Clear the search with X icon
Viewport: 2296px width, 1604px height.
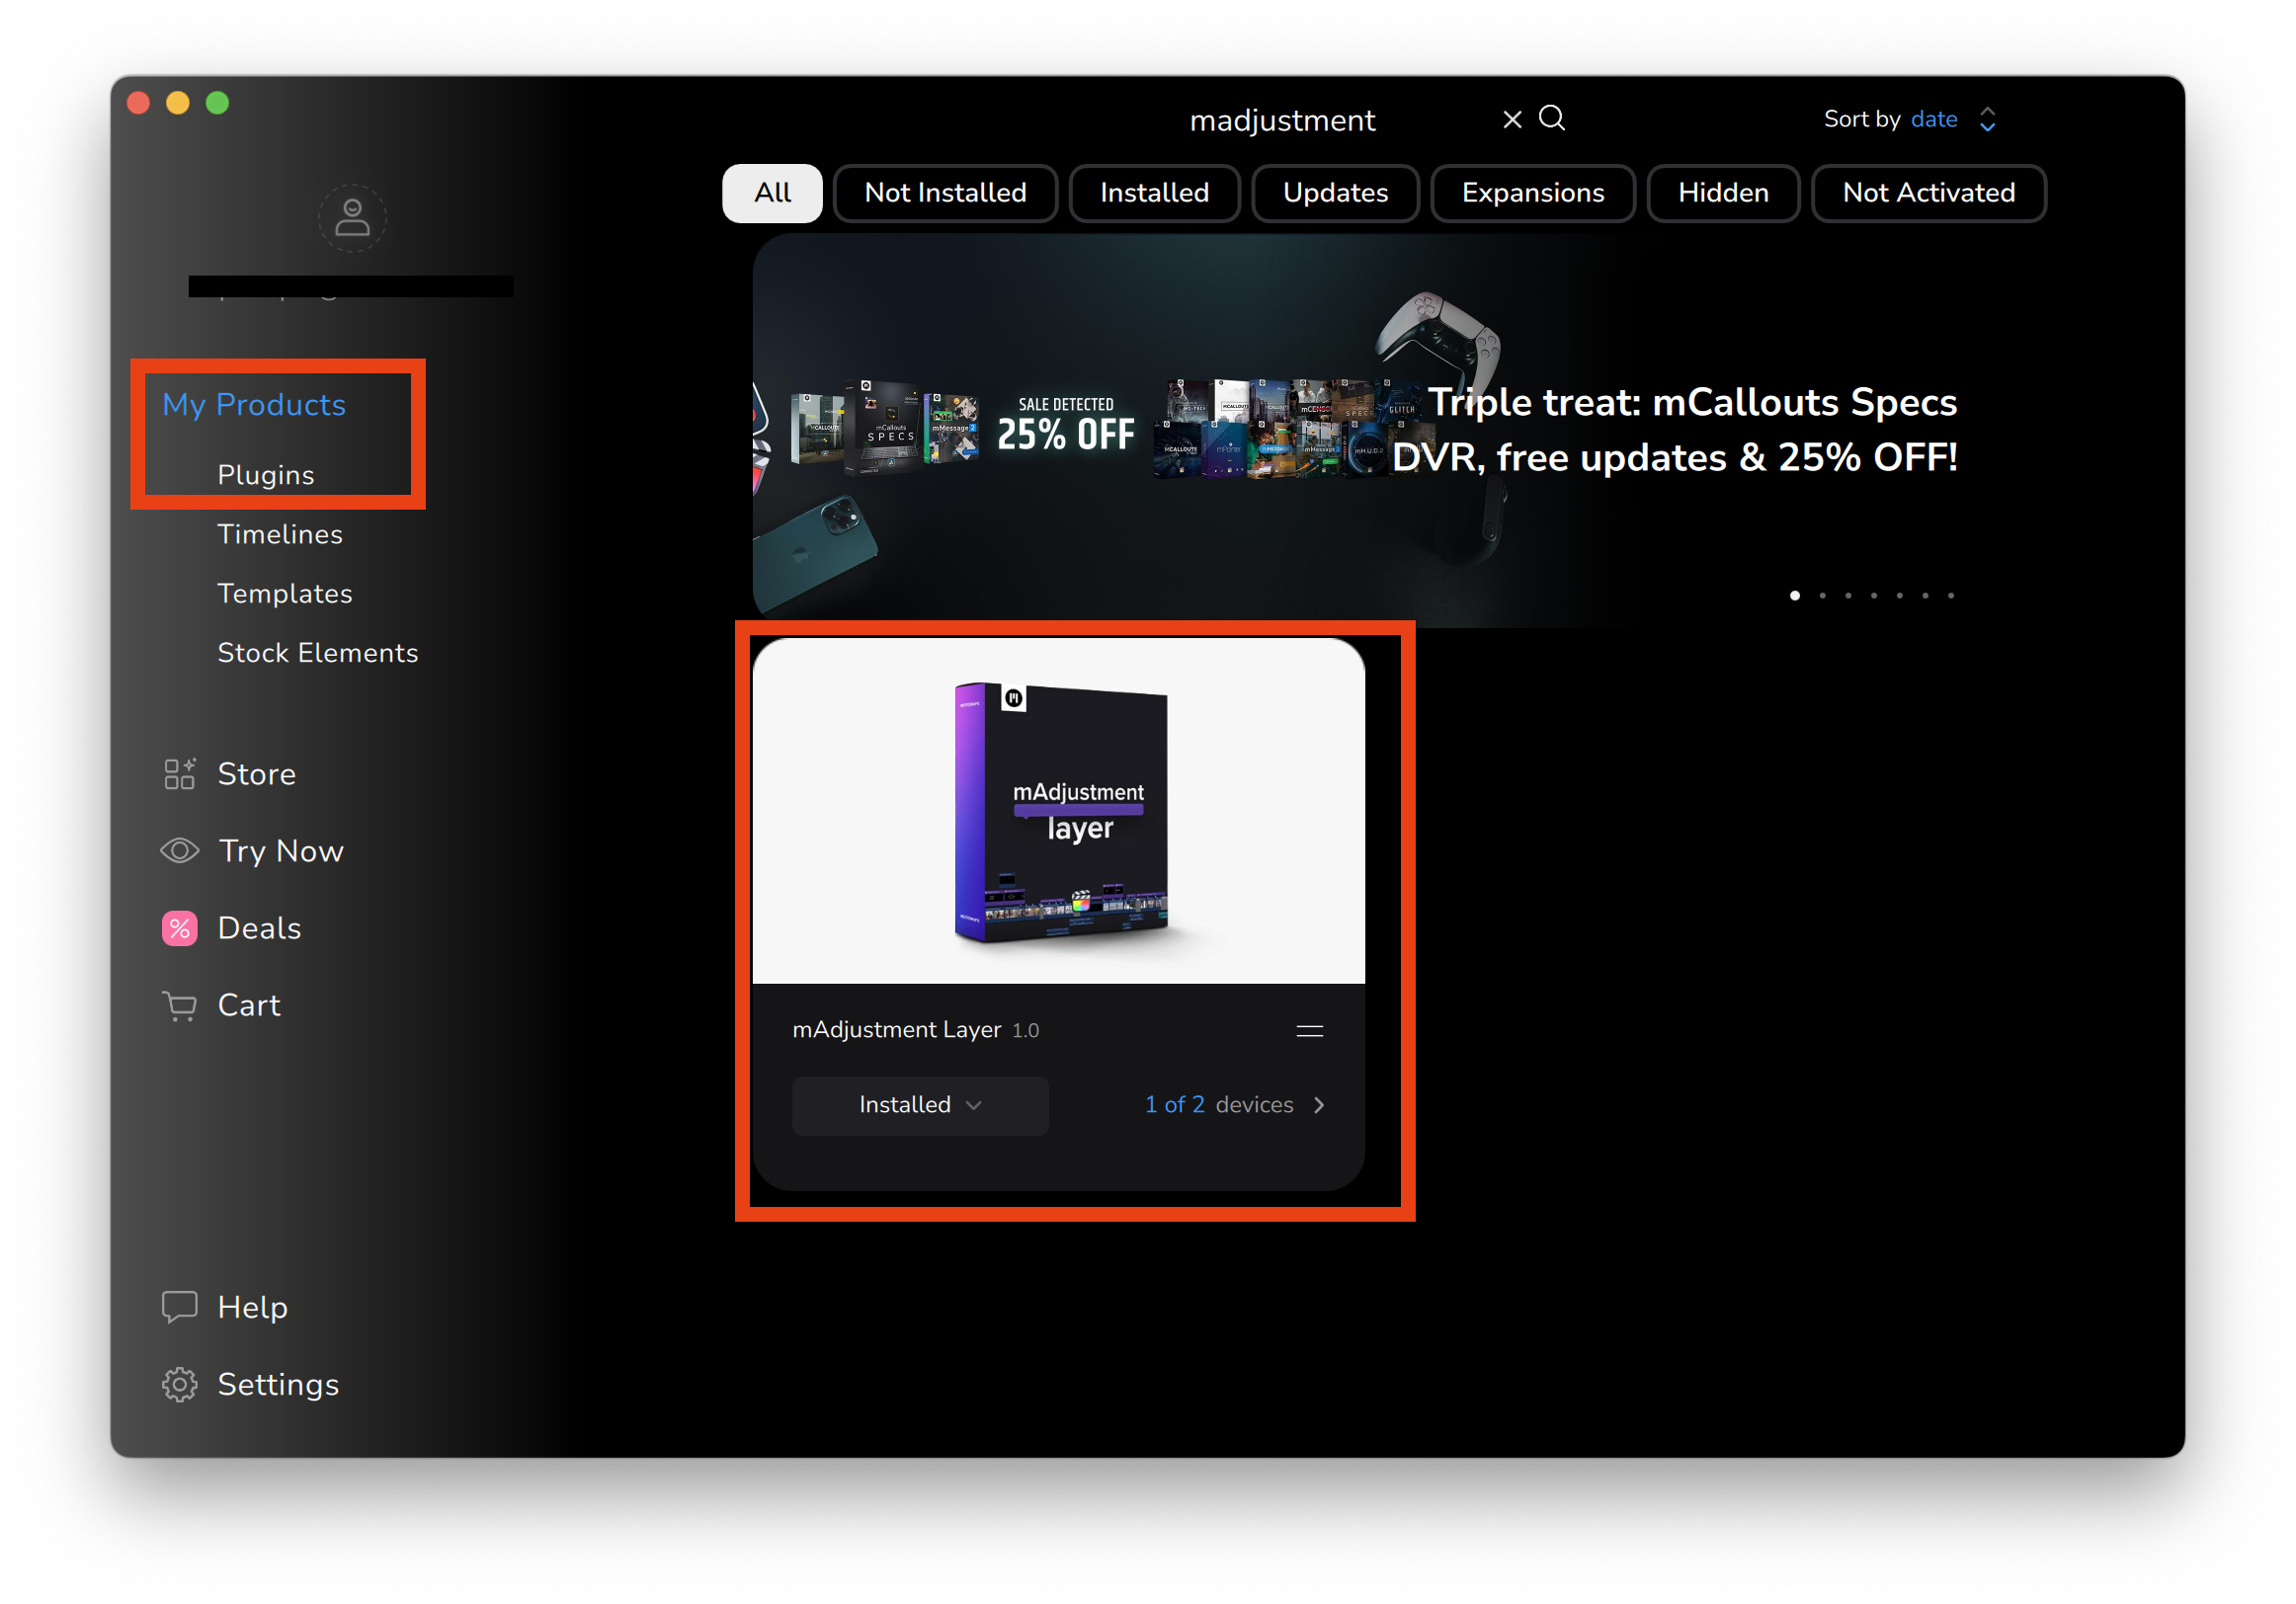pyautogui.click(x=1512, y=119)
